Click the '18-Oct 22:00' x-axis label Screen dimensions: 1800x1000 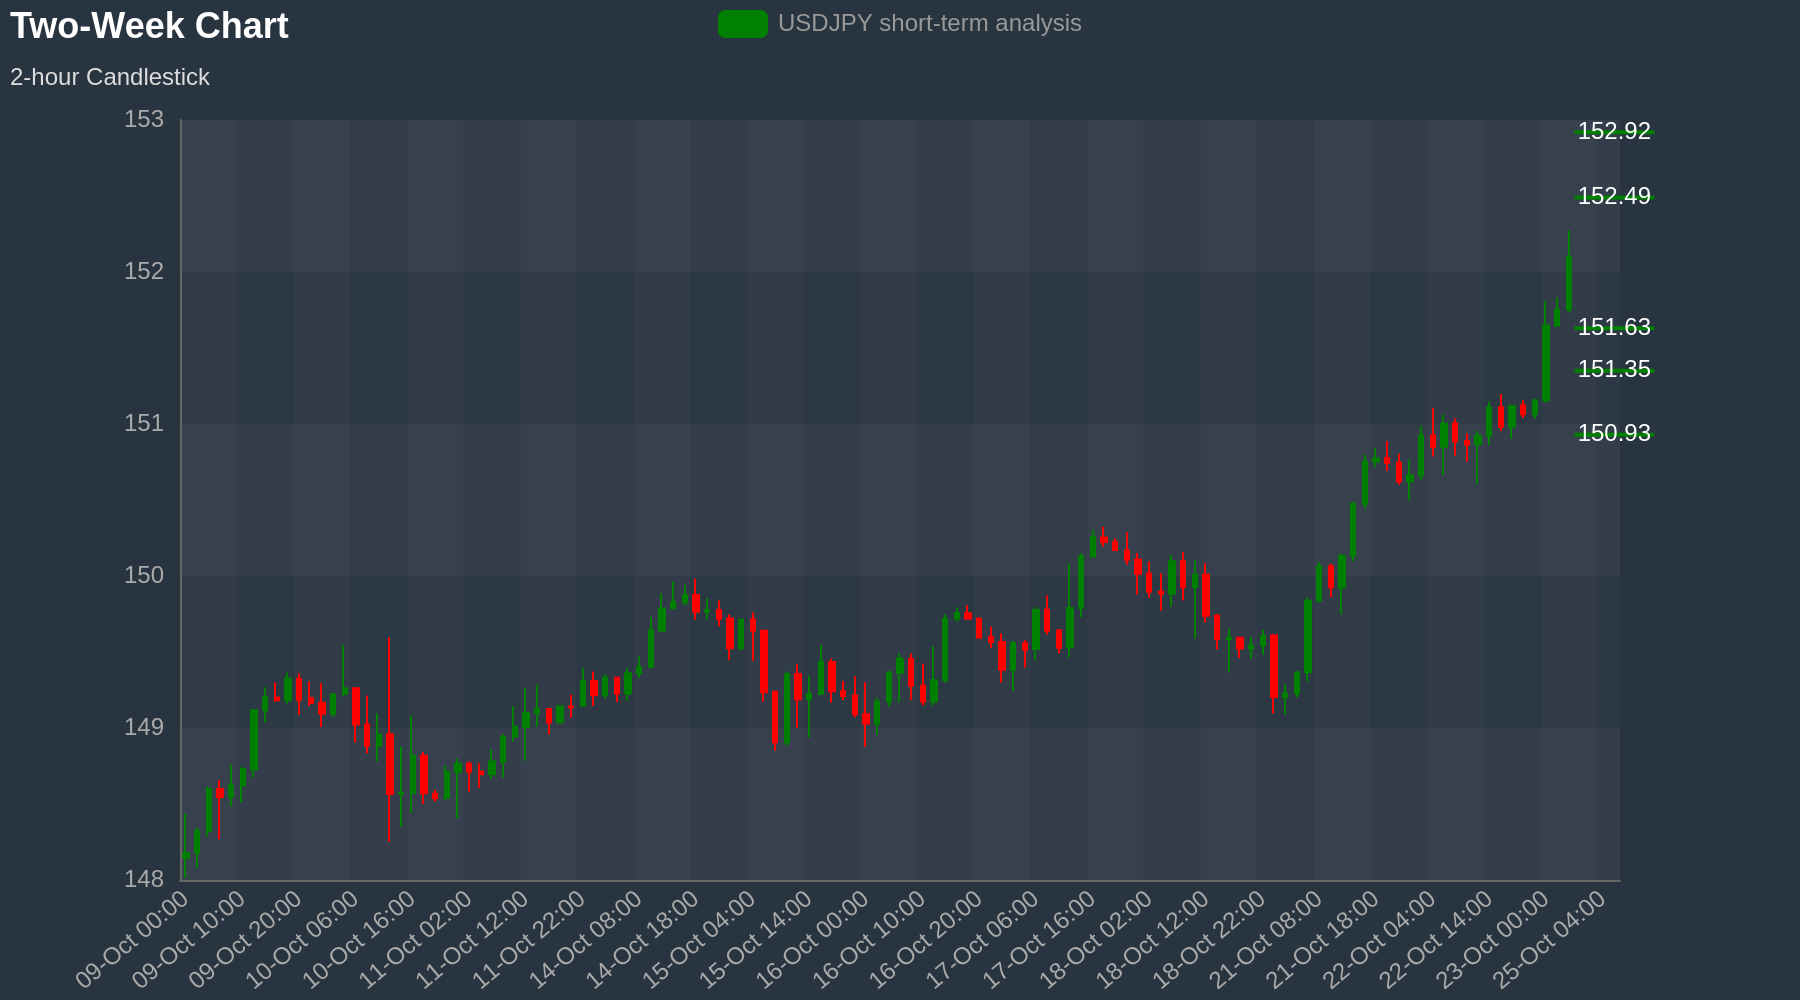pos(1210,940)
